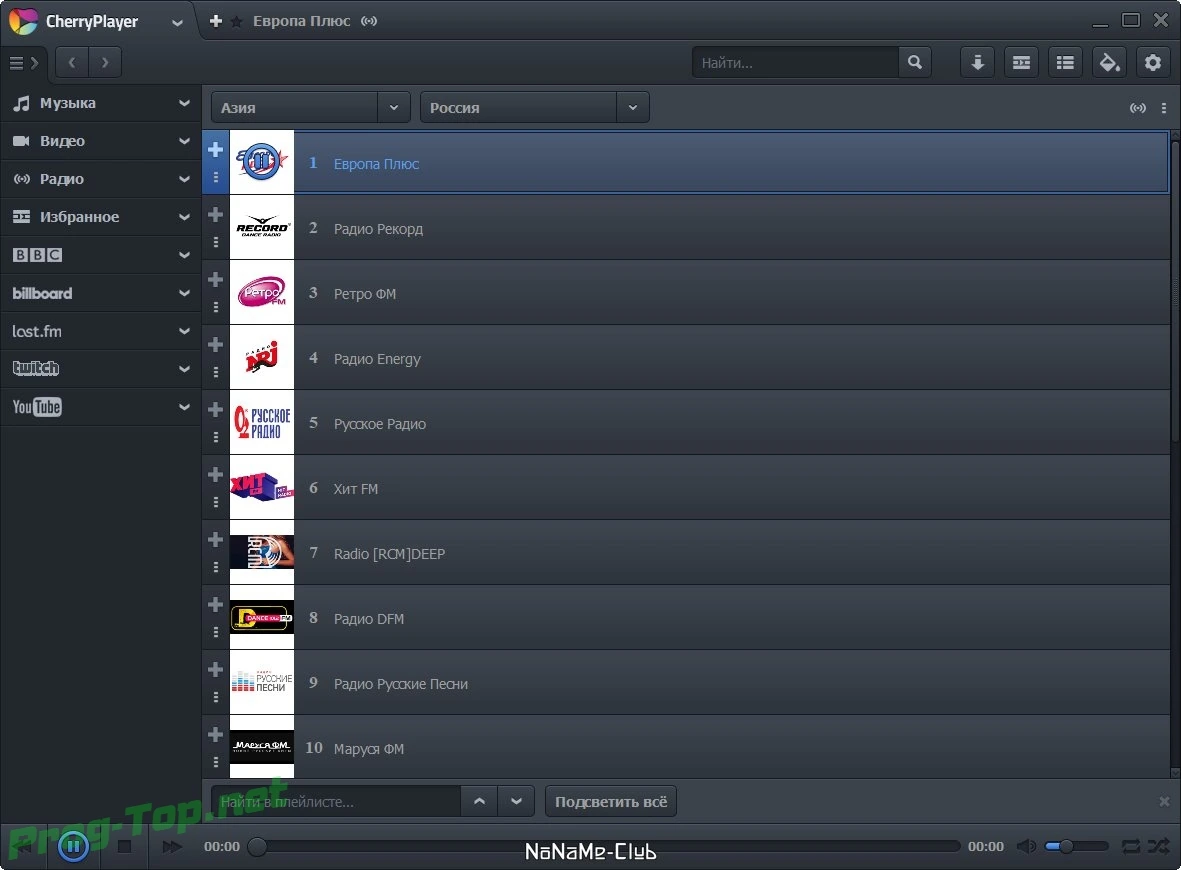
Task: Select station Радио DFM
Action: [x=686, y=618]
